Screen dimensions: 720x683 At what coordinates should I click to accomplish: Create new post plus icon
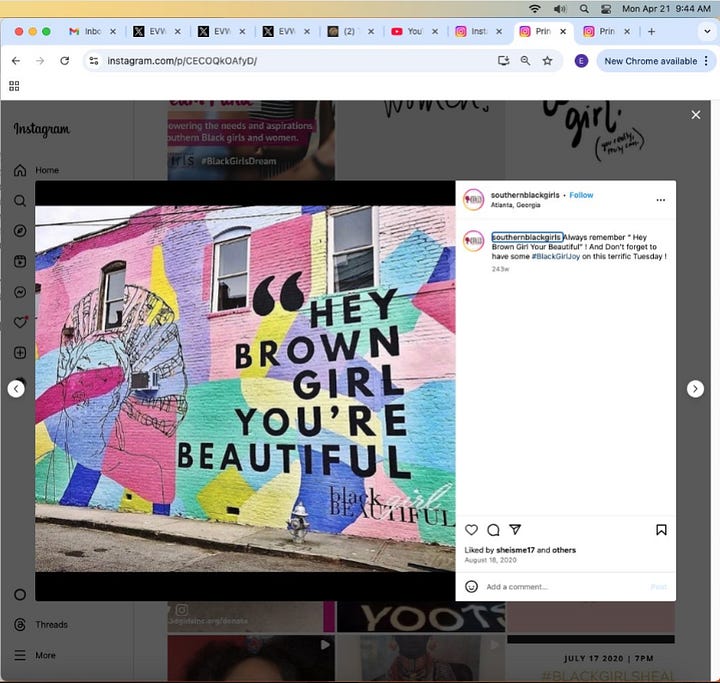[20, 353]
